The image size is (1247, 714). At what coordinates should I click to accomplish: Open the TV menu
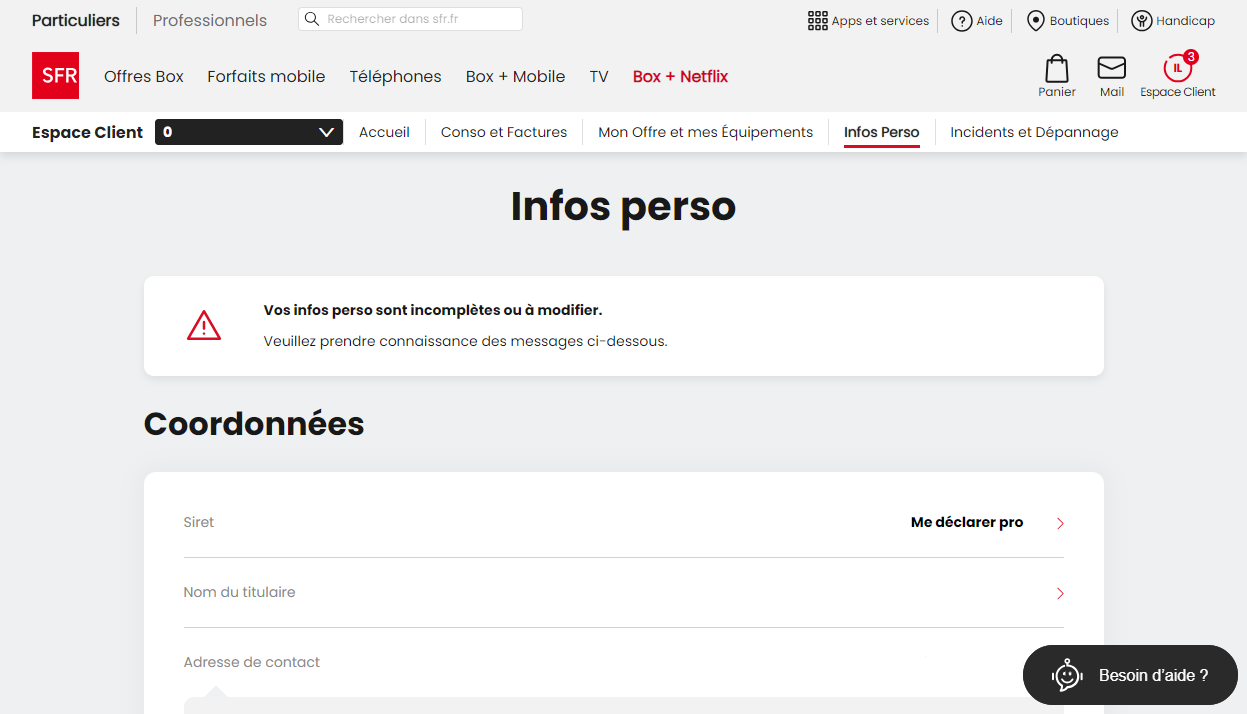tap(599, 76)
